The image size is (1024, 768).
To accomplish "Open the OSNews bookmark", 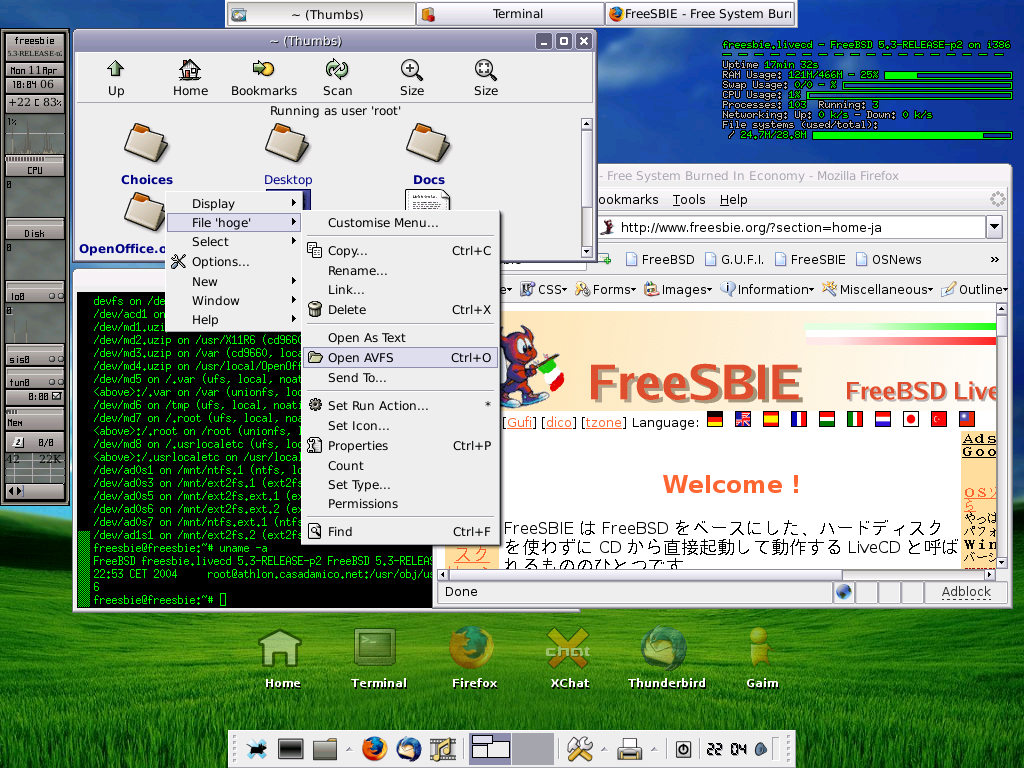I will pos(888,259).
